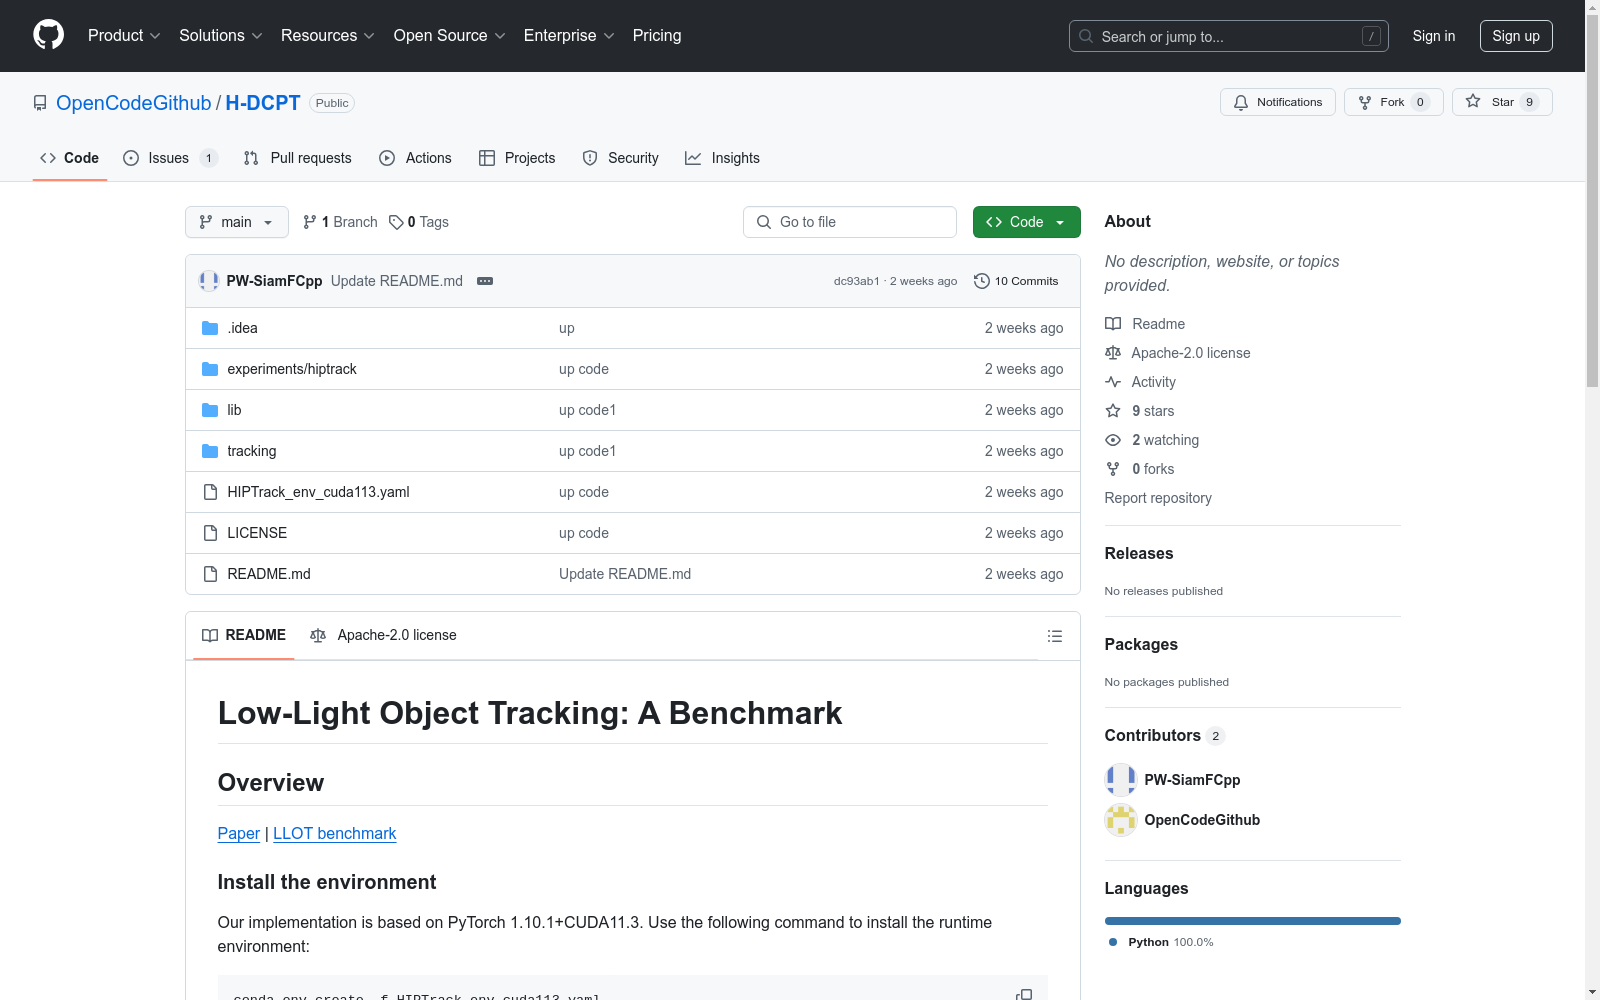Open the HIPTrack_env_cuda113.yaml file name
This screenshot has width=1600, height=1000.
[318, 492]
